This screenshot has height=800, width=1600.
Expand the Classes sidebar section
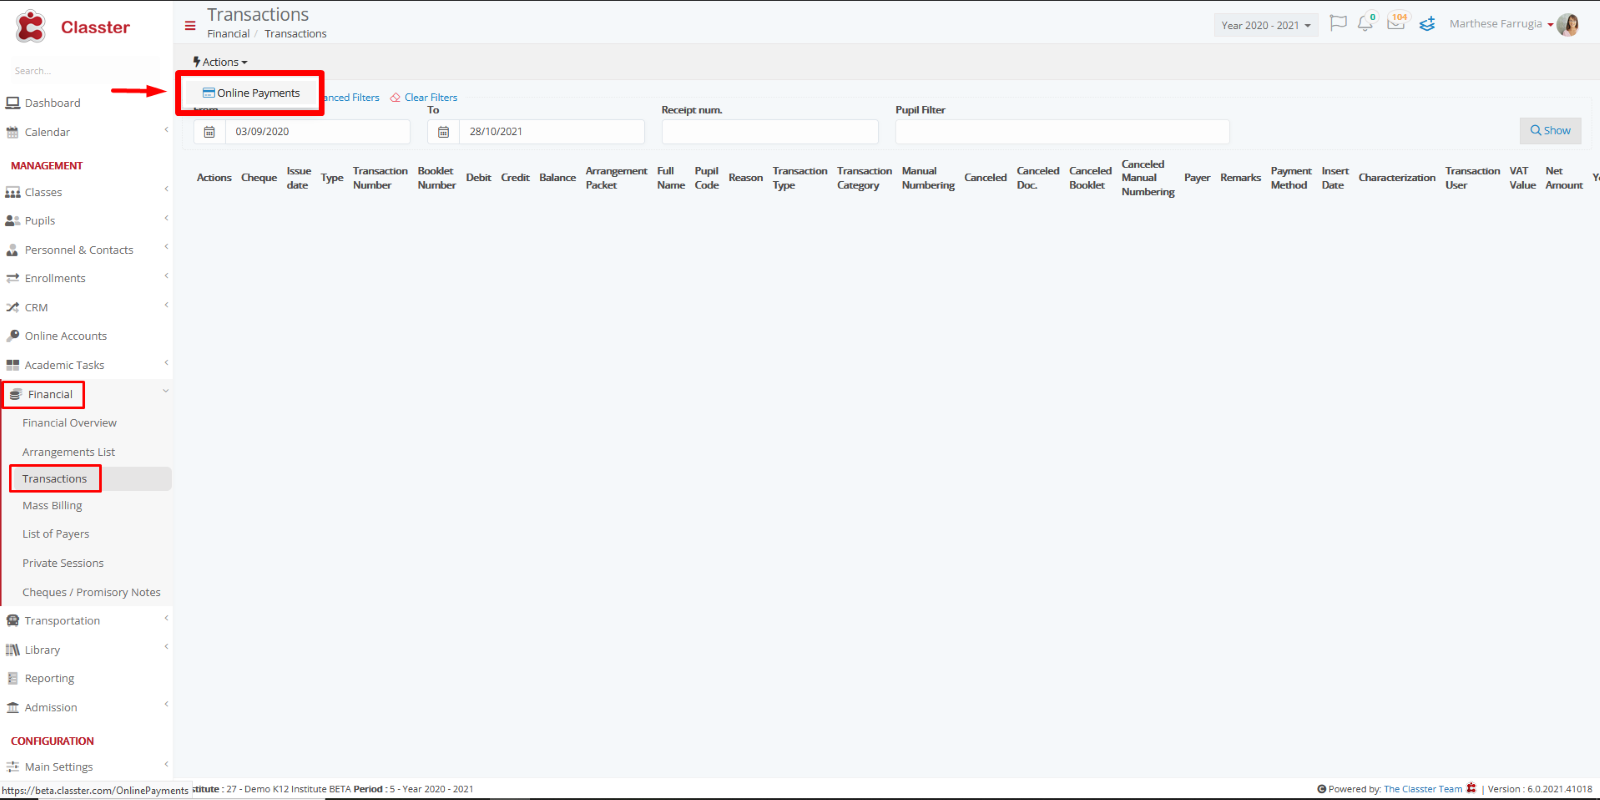tap(166, 189)
